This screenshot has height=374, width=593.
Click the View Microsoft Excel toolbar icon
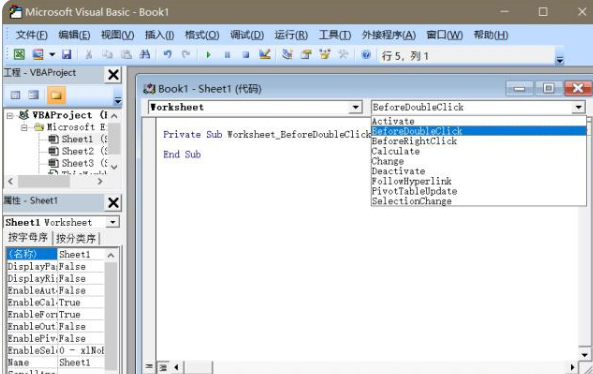(19, 54)
